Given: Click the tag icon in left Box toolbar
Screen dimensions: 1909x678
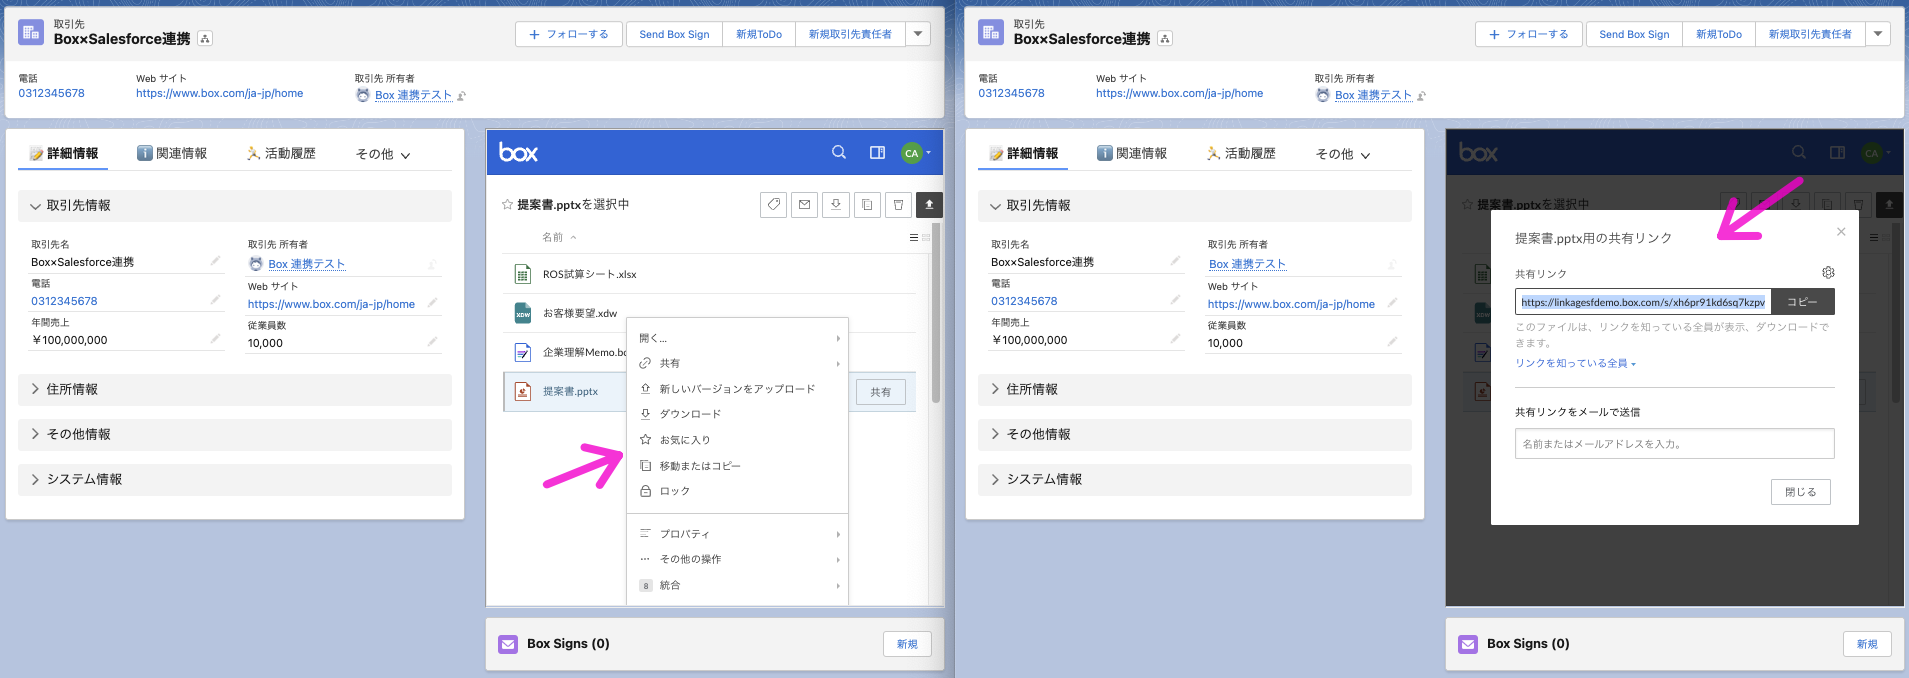Looking at the screenshot, I should tap(773, 204).
